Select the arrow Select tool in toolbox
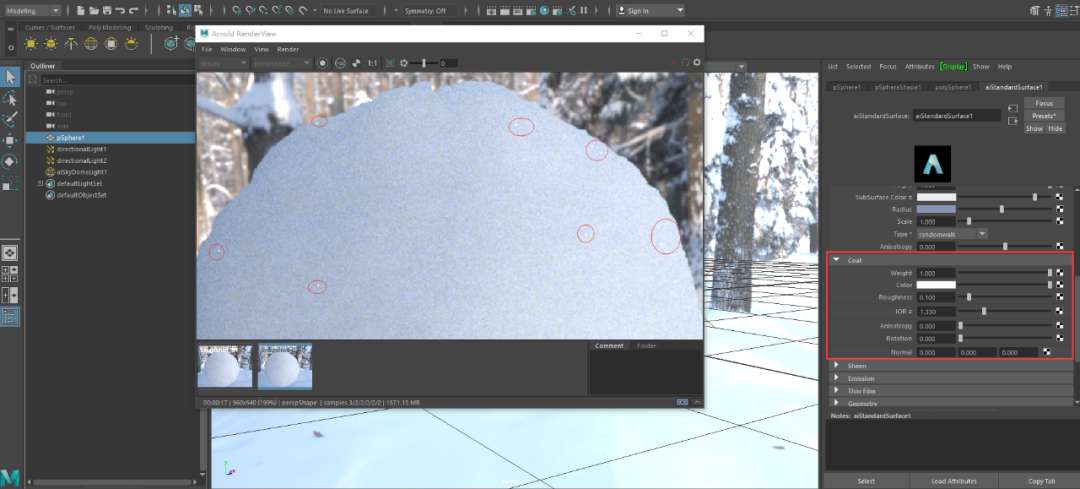 click(10, 77)
